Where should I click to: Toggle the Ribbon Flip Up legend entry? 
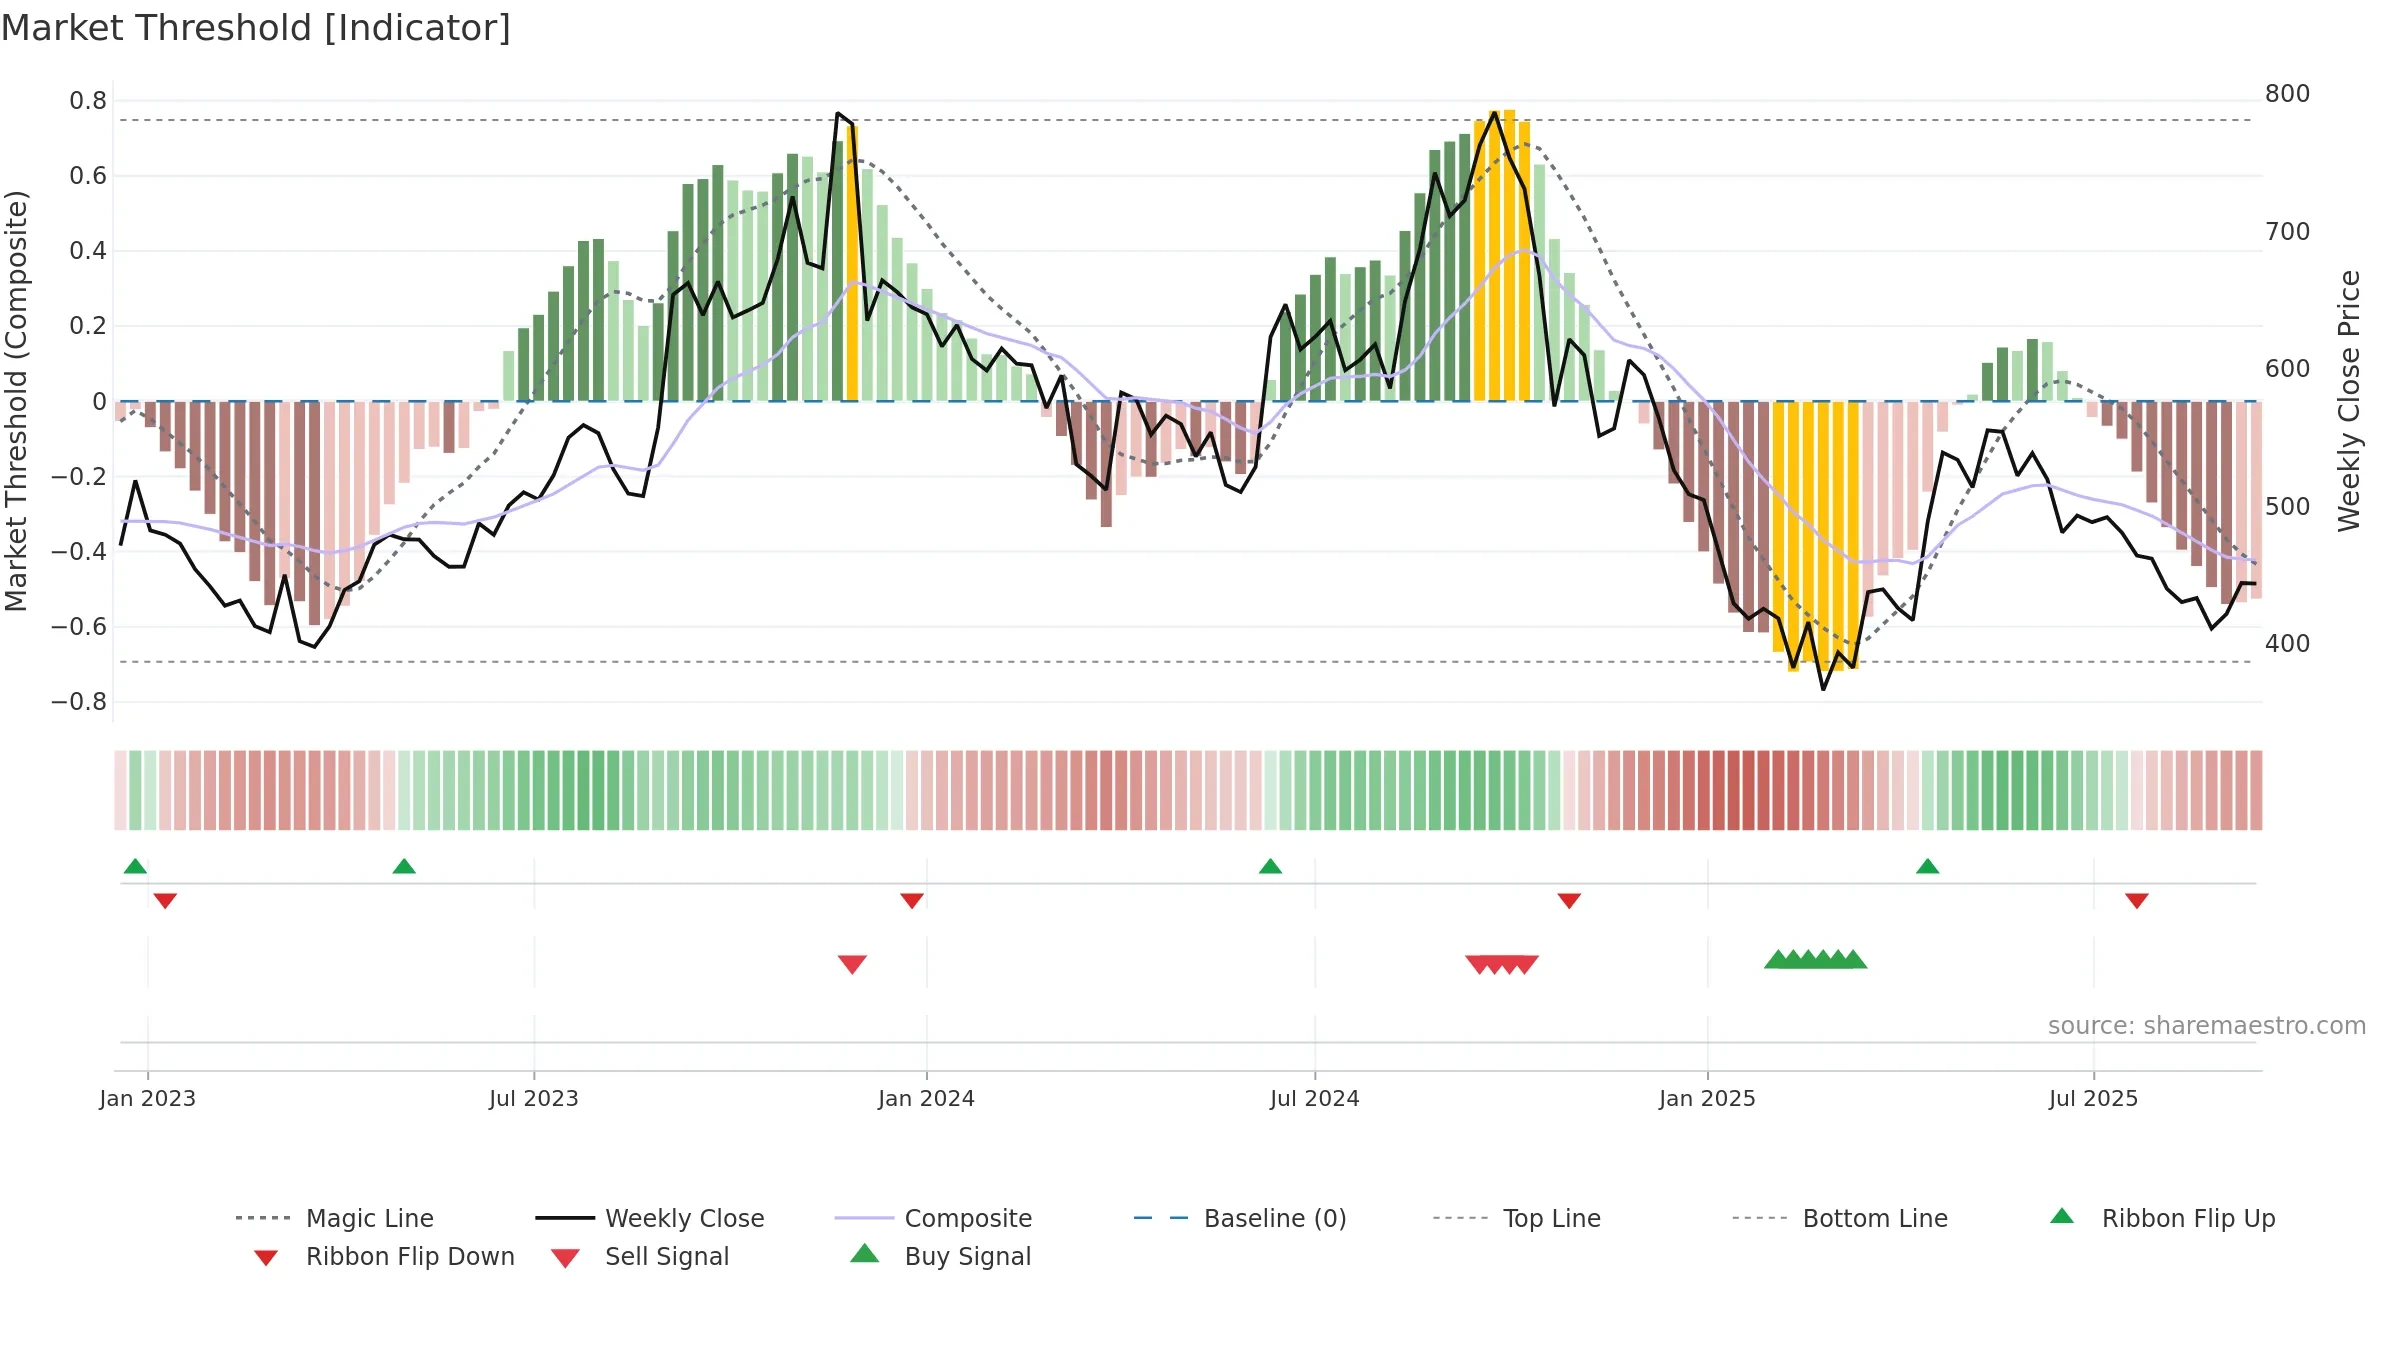click(x=2162, y=1218)
